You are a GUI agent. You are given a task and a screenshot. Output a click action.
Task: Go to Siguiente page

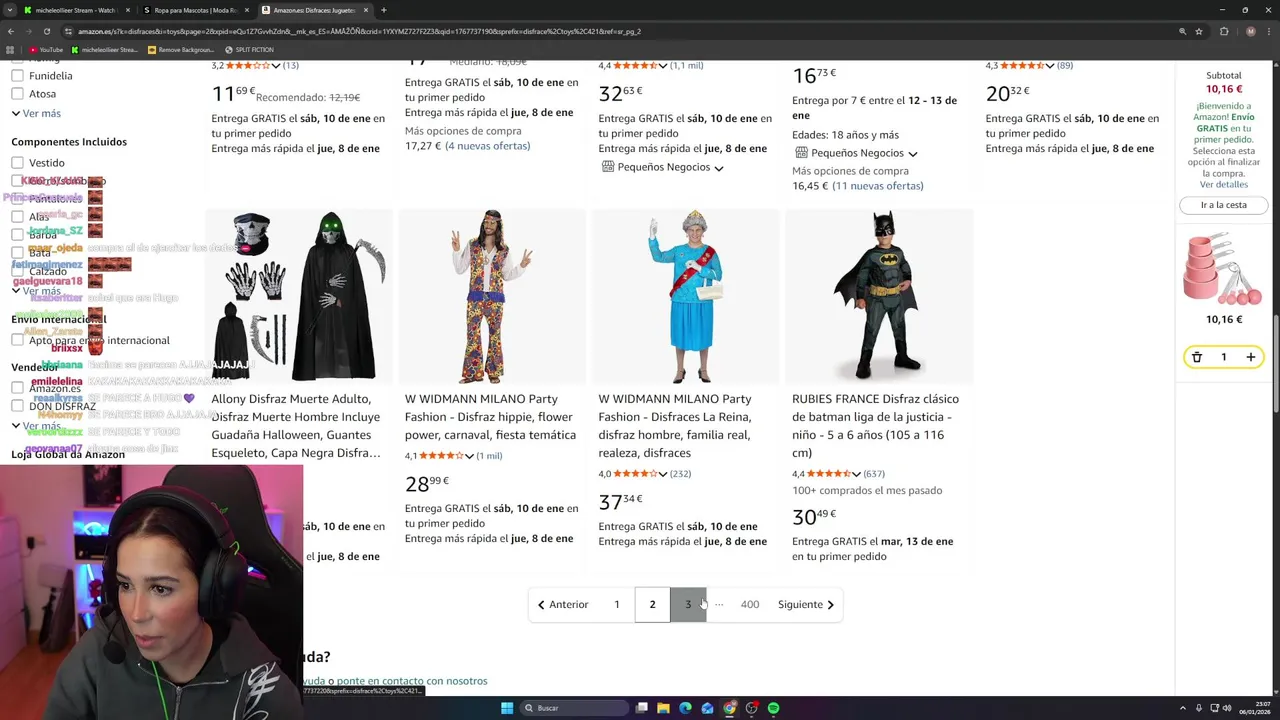(806, 604)
